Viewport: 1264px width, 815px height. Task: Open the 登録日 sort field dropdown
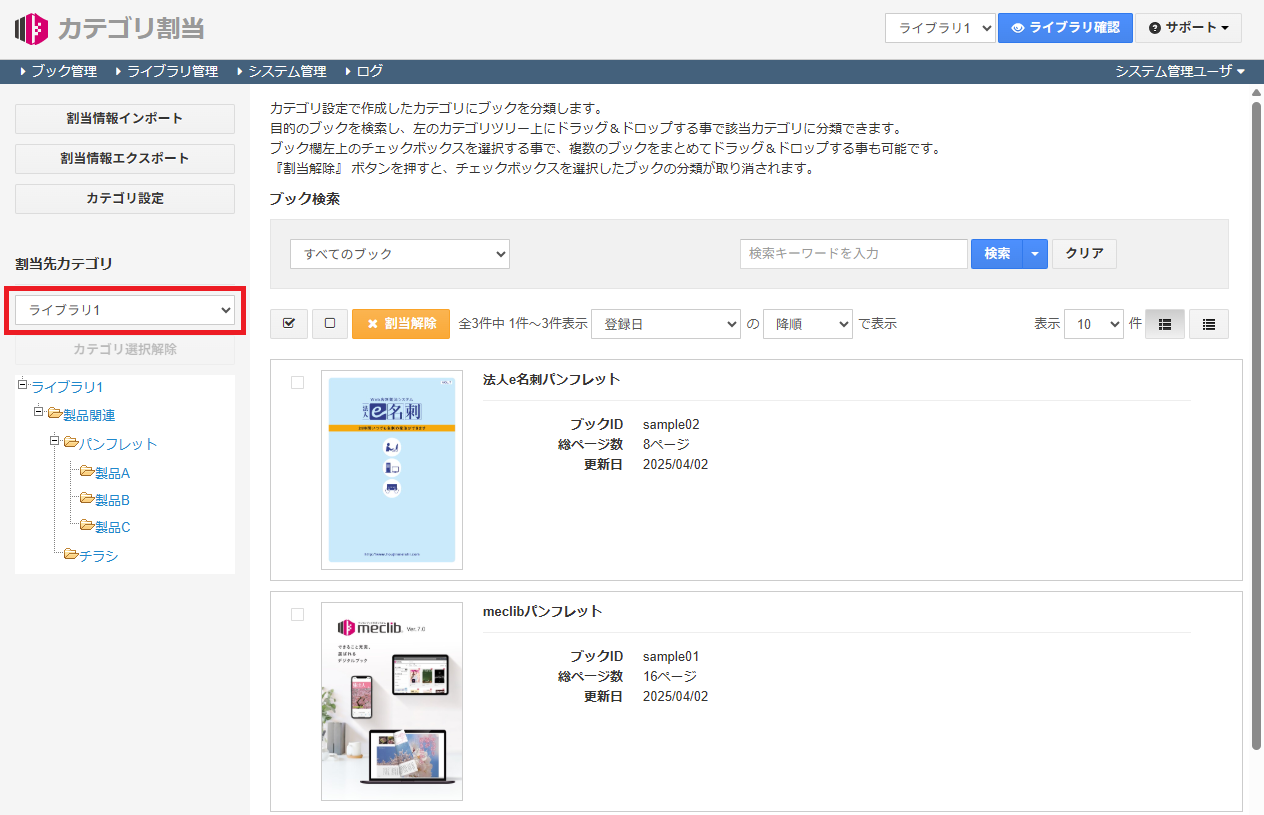pos(665,324)
